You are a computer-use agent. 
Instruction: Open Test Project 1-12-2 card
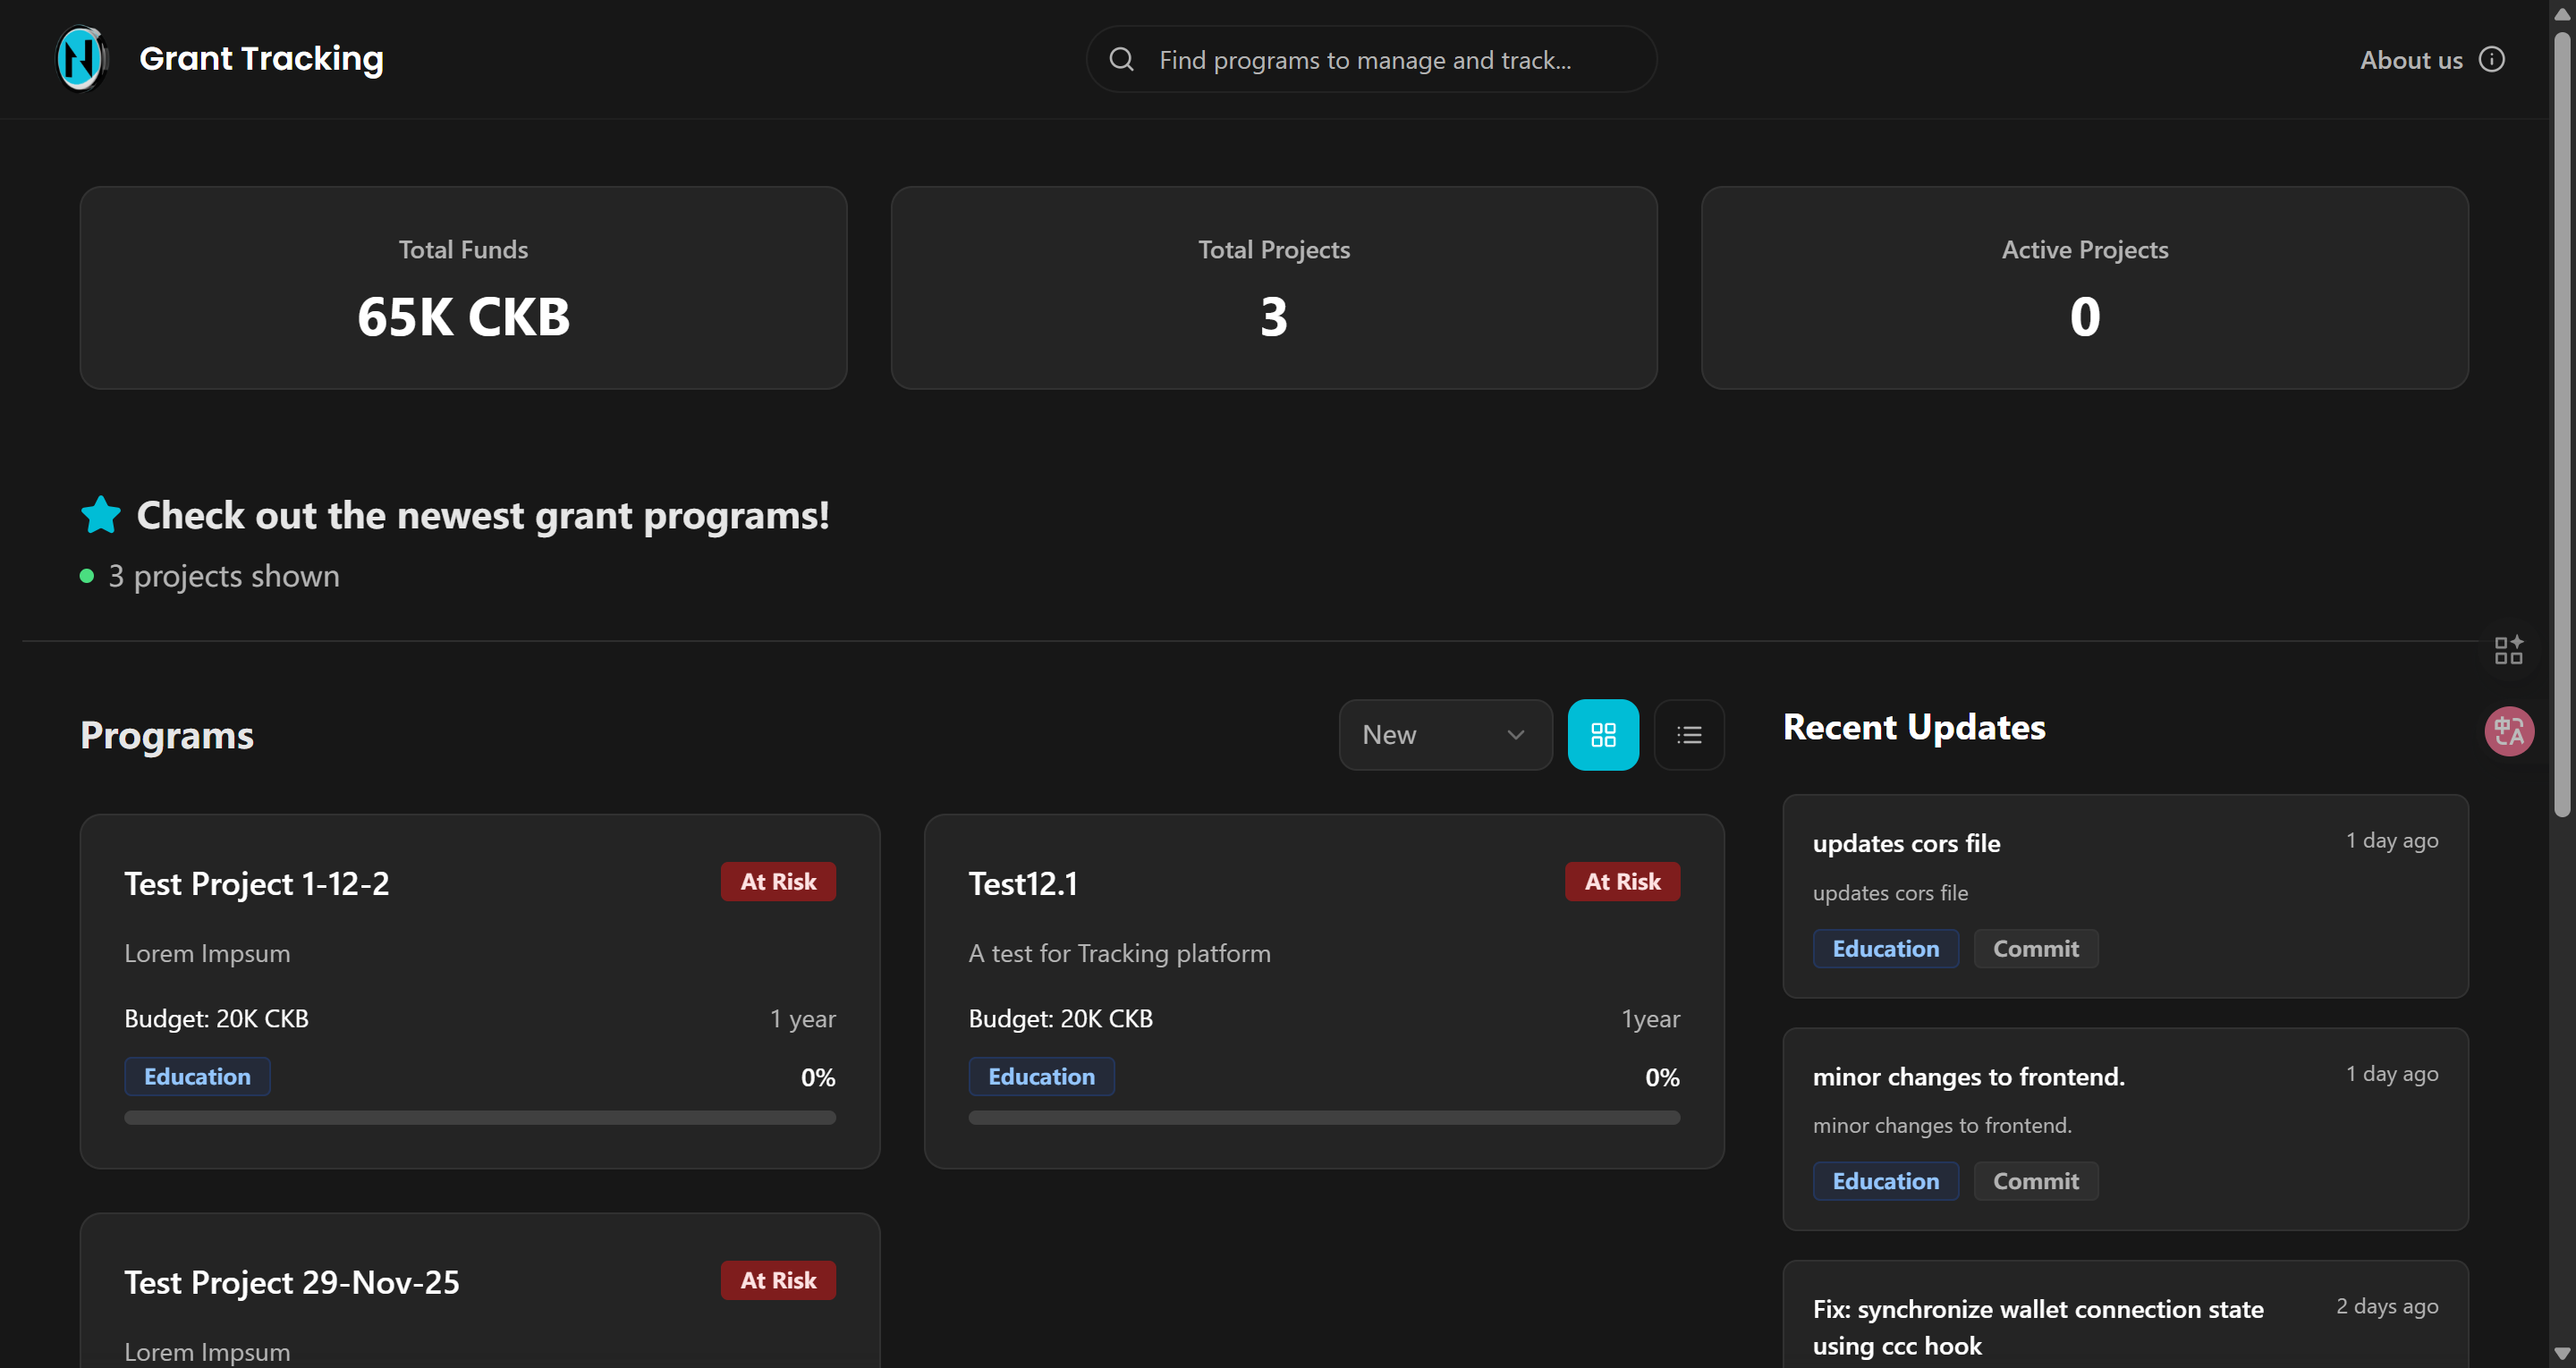pyautogui.click(x=256, y=884)
